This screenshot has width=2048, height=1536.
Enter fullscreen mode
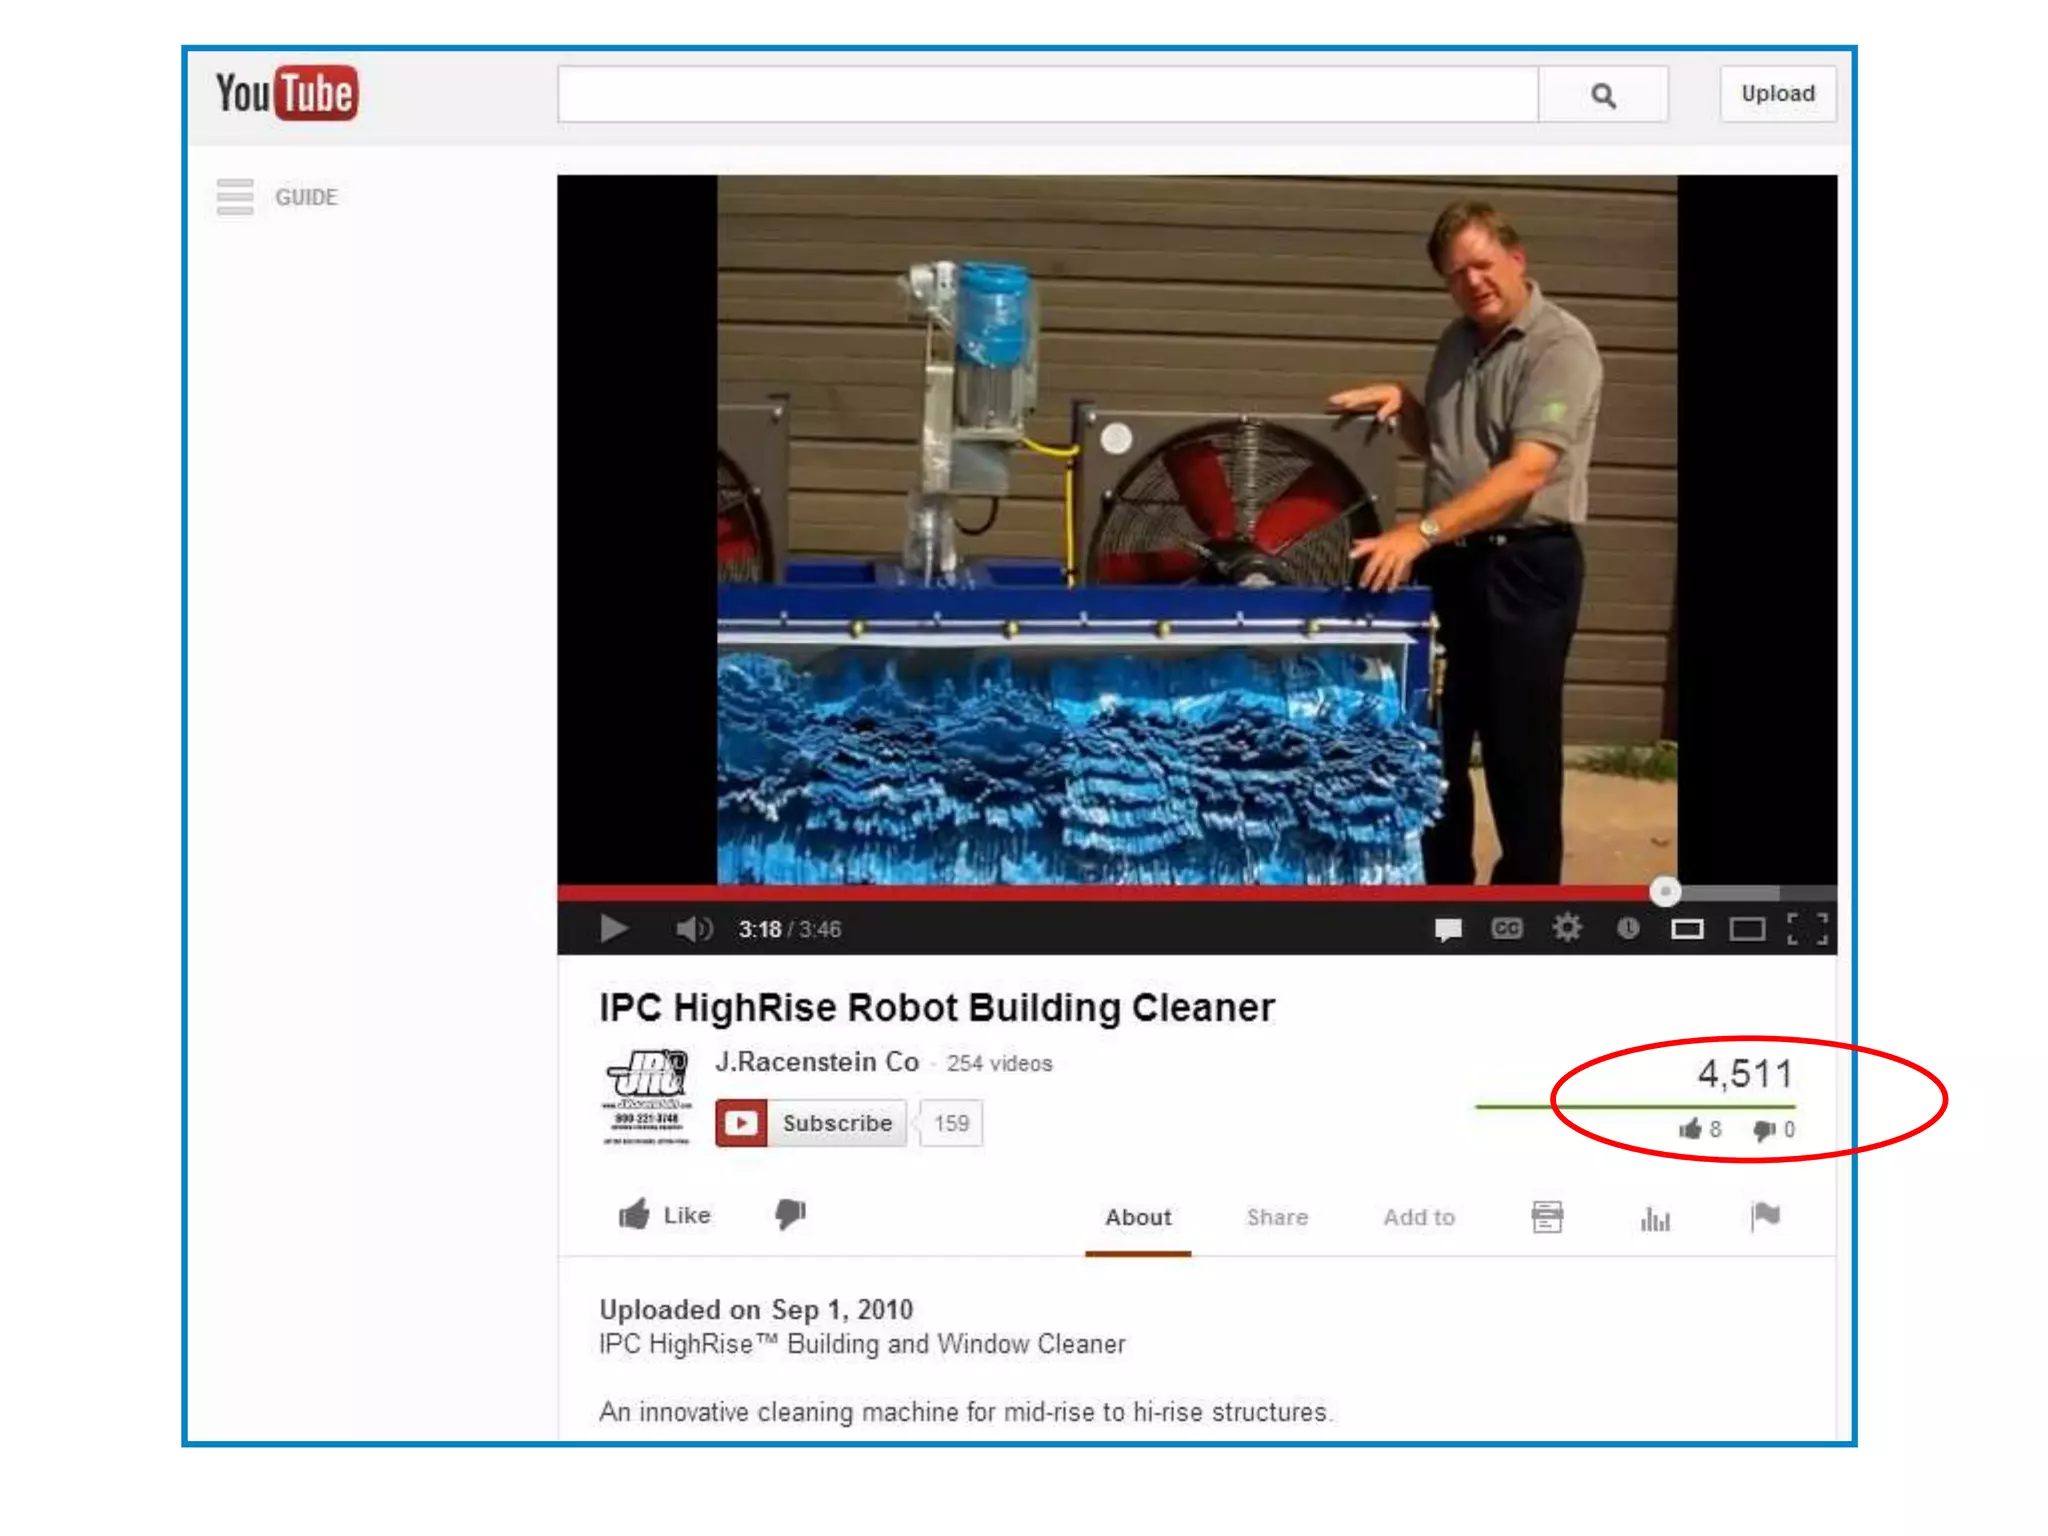(x=1807, y=929)
